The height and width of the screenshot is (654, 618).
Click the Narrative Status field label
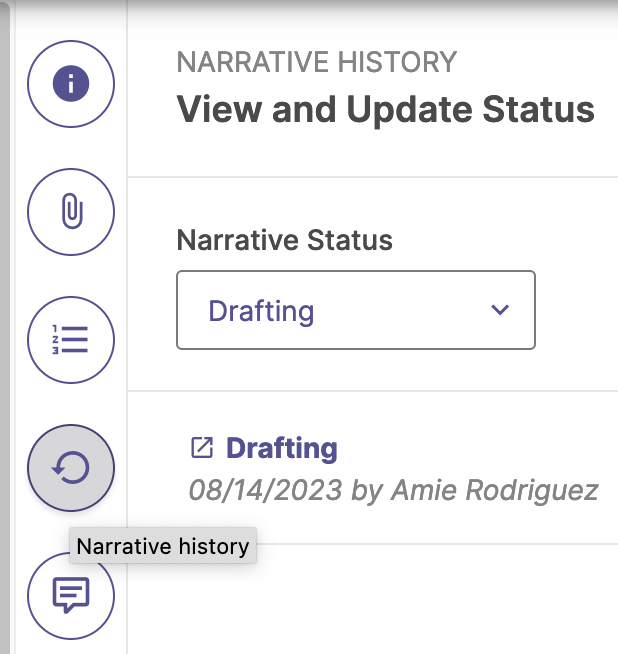285,240
